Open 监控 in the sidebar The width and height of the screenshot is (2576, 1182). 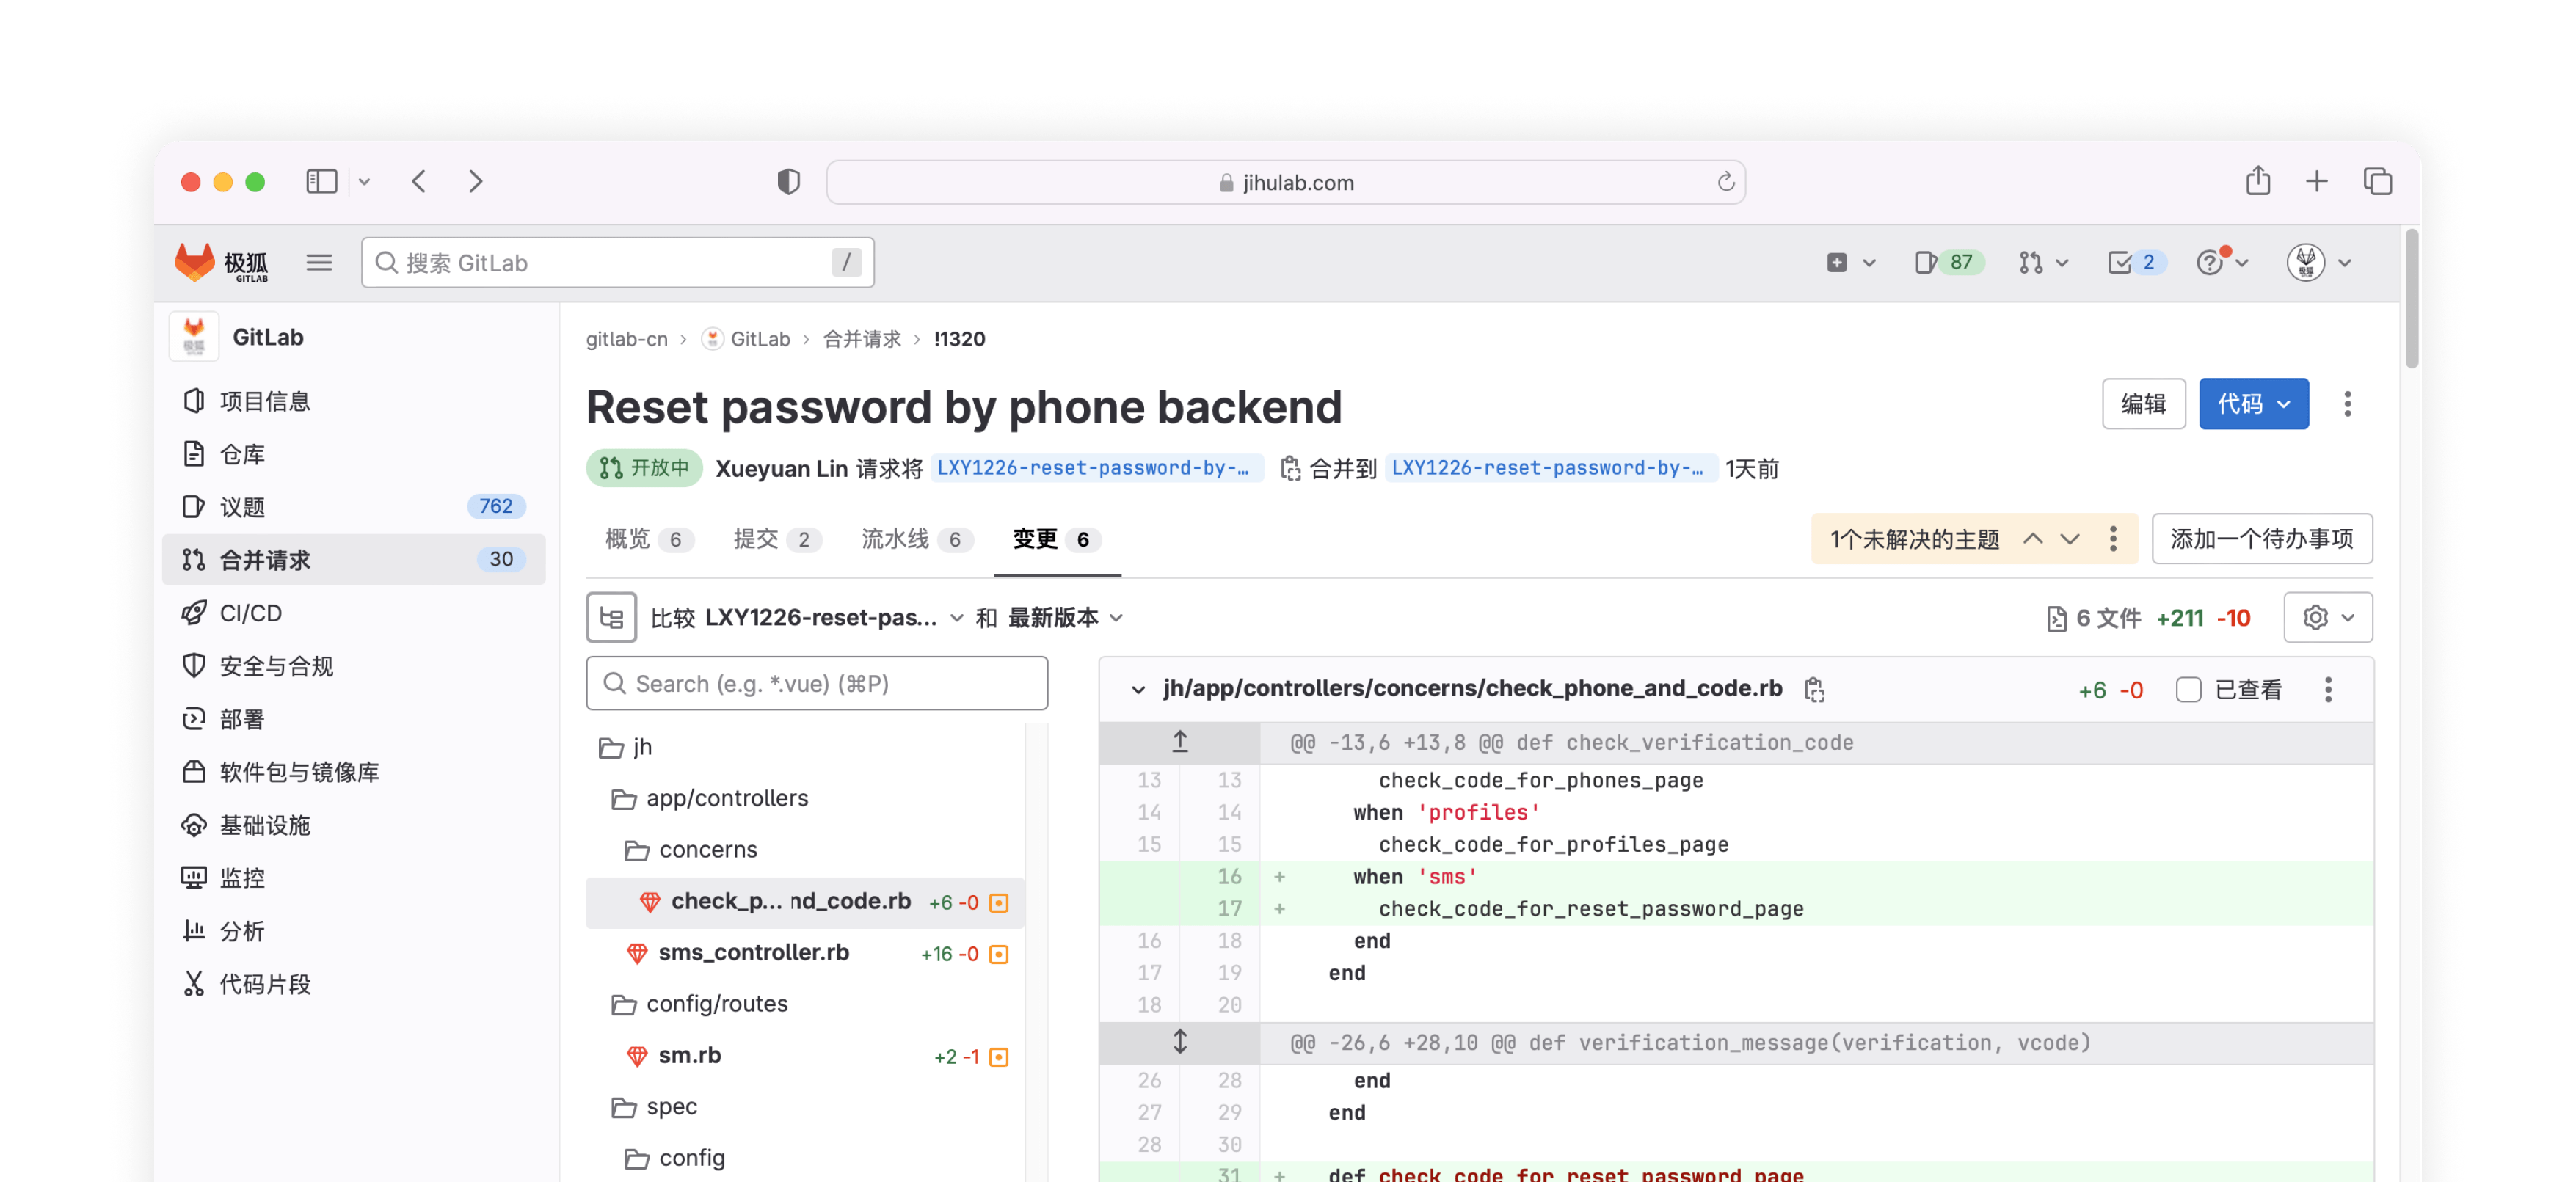coord(353,878)
